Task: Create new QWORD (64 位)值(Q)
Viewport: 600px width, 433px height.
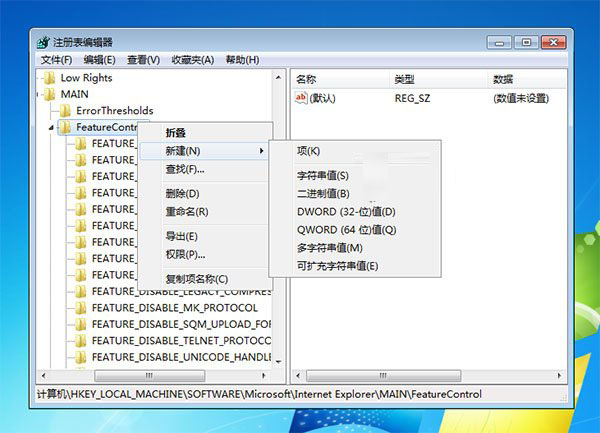Action: (x=355, y=230)
